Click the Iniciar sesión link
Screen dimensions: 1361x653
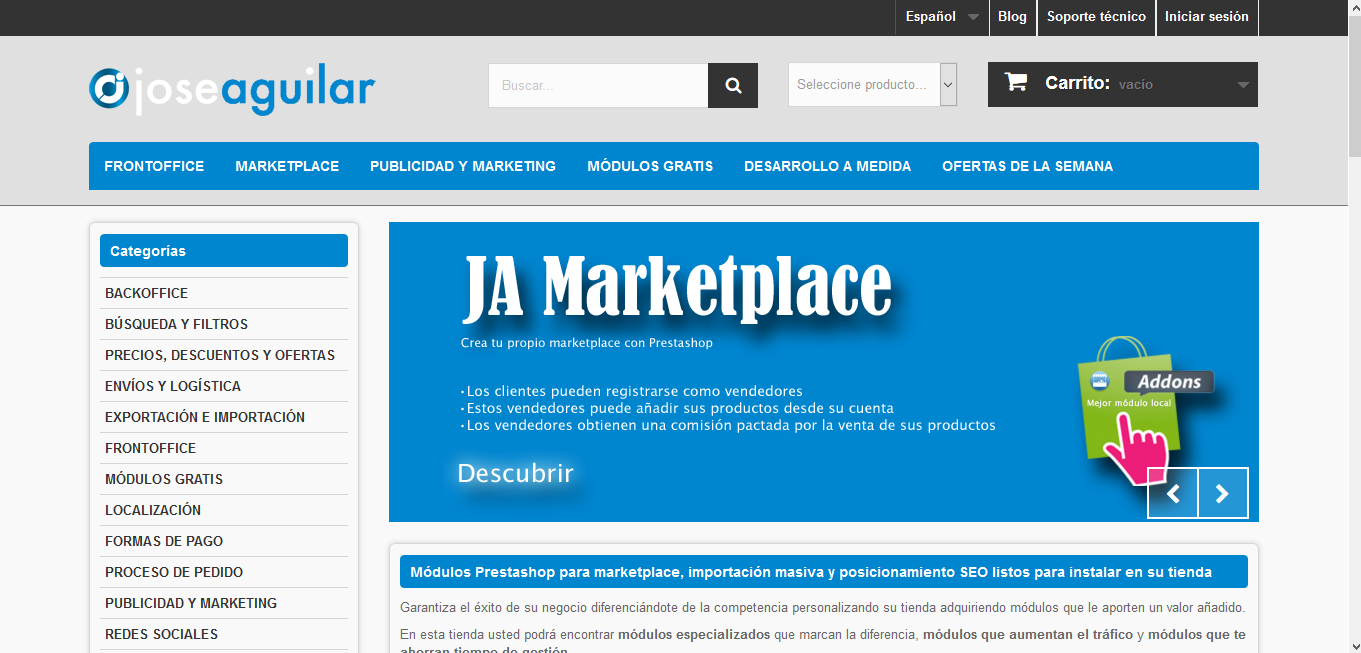point(1206,17)
